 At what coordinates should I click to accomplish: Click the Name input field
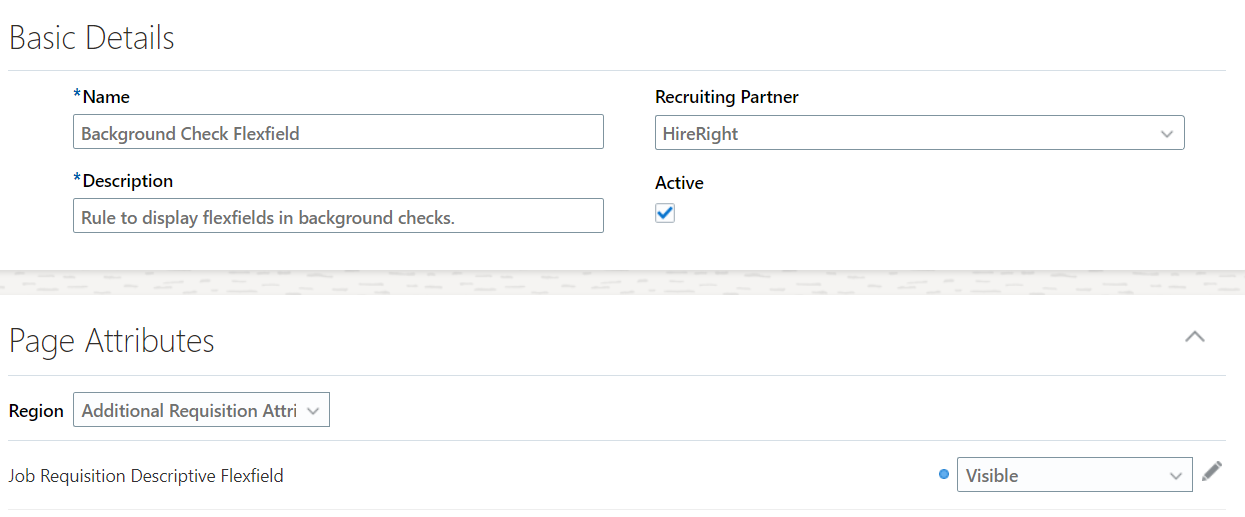pyautogui.click(x=338, y=133)
